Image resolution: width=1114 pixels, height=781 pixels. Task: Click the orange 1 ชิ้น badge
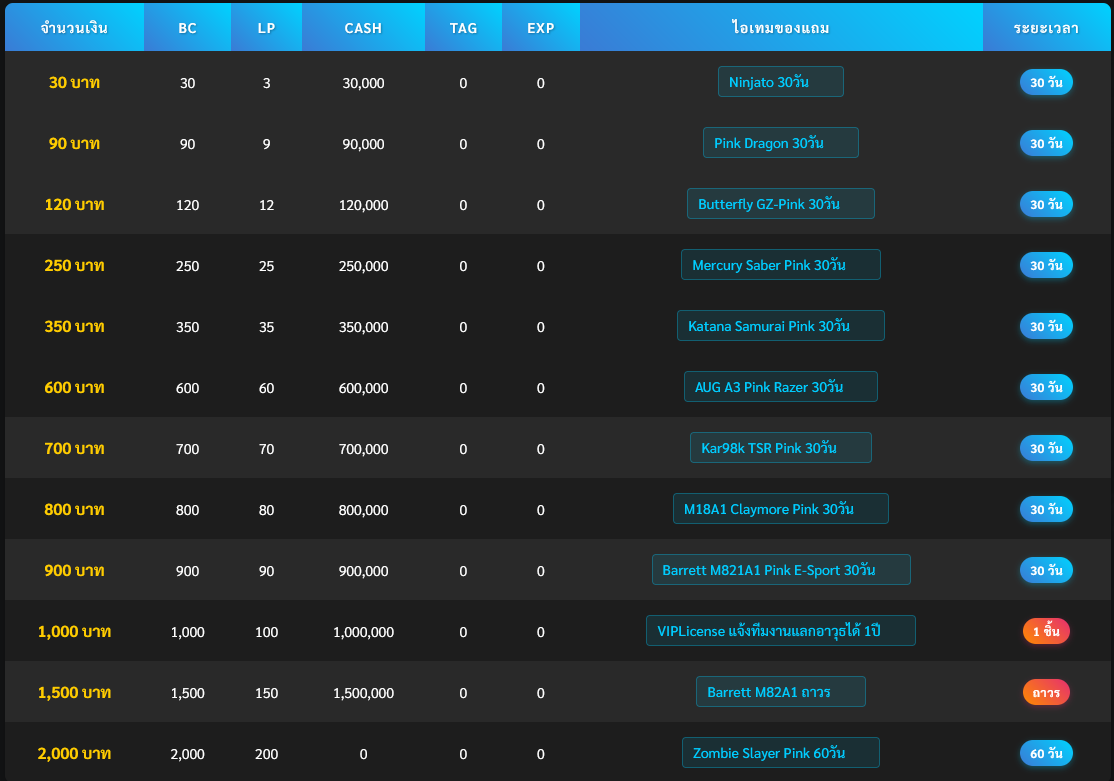[x=1046, y=631]
